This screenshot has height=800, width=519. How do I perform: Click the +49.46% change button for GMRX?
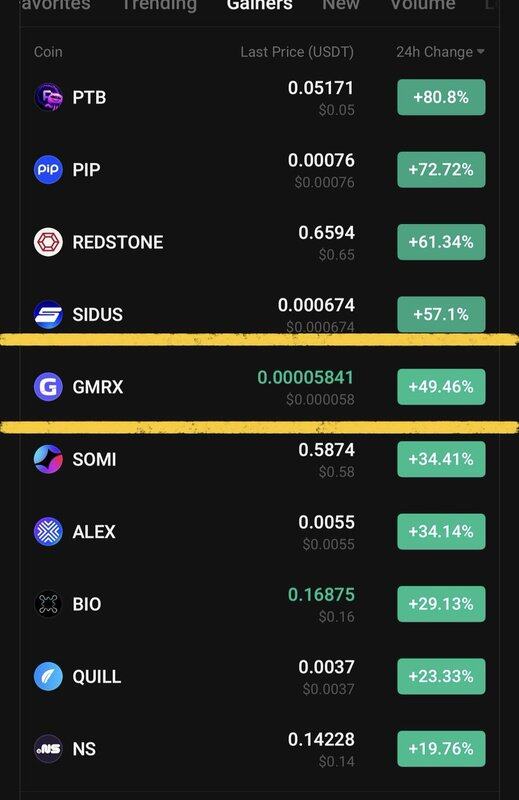[441, 387]
